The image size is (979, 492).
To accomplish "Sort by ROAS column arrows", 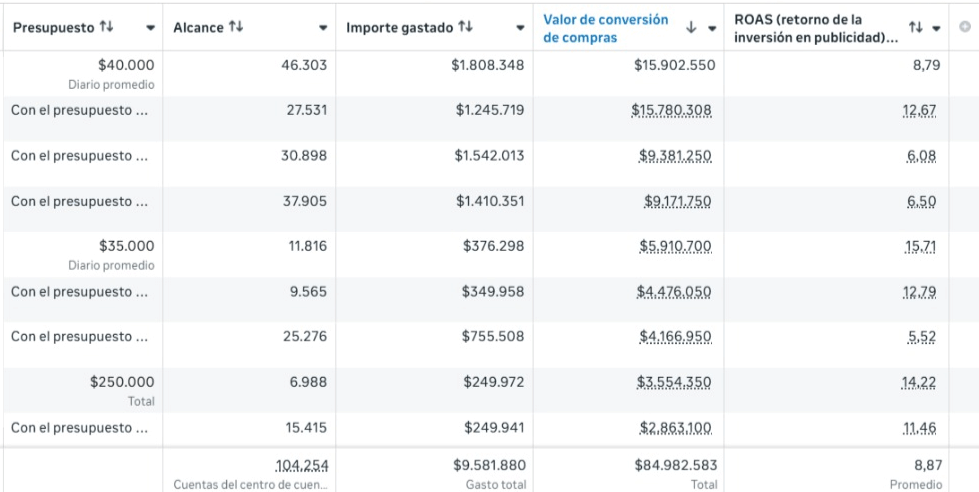I will point(916,28).
